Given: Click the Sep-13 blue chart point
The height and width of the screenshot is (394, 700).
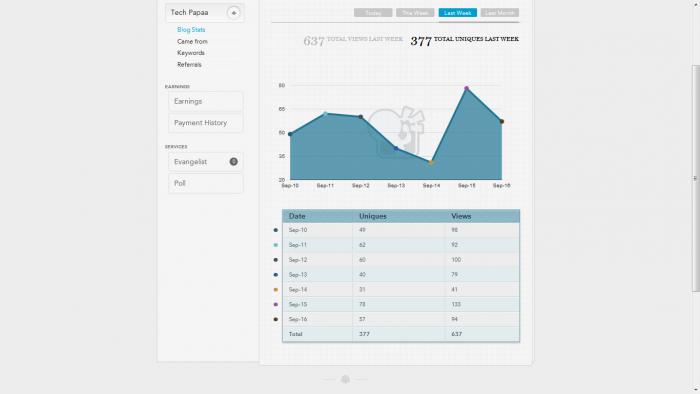Looking at the screenshot, I should [x=396, y=148].
